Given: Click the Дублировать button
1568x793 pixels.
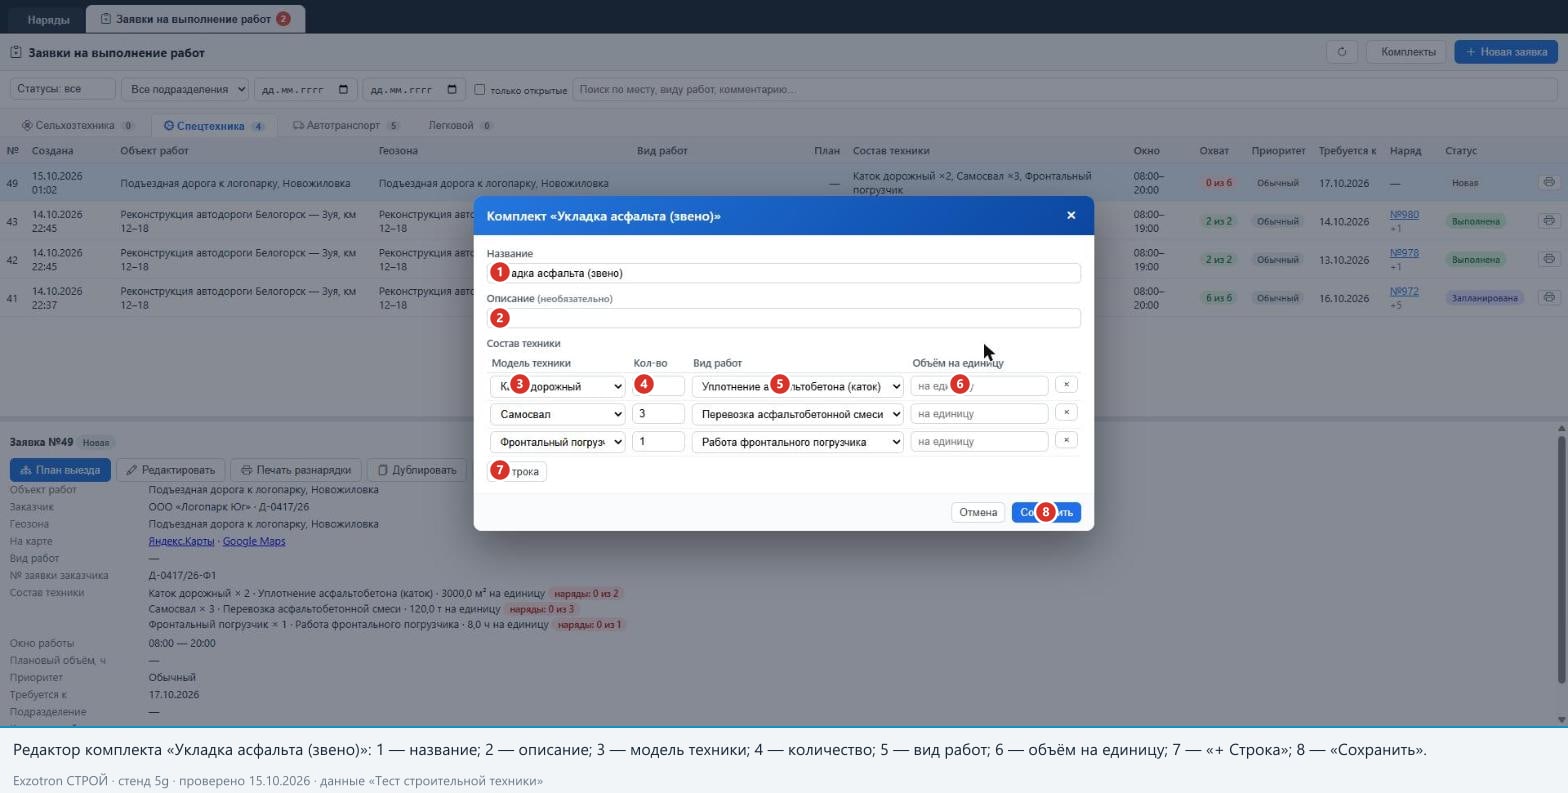Looking at the screenshot, I should pyautogui.click(x=417, y=470).
